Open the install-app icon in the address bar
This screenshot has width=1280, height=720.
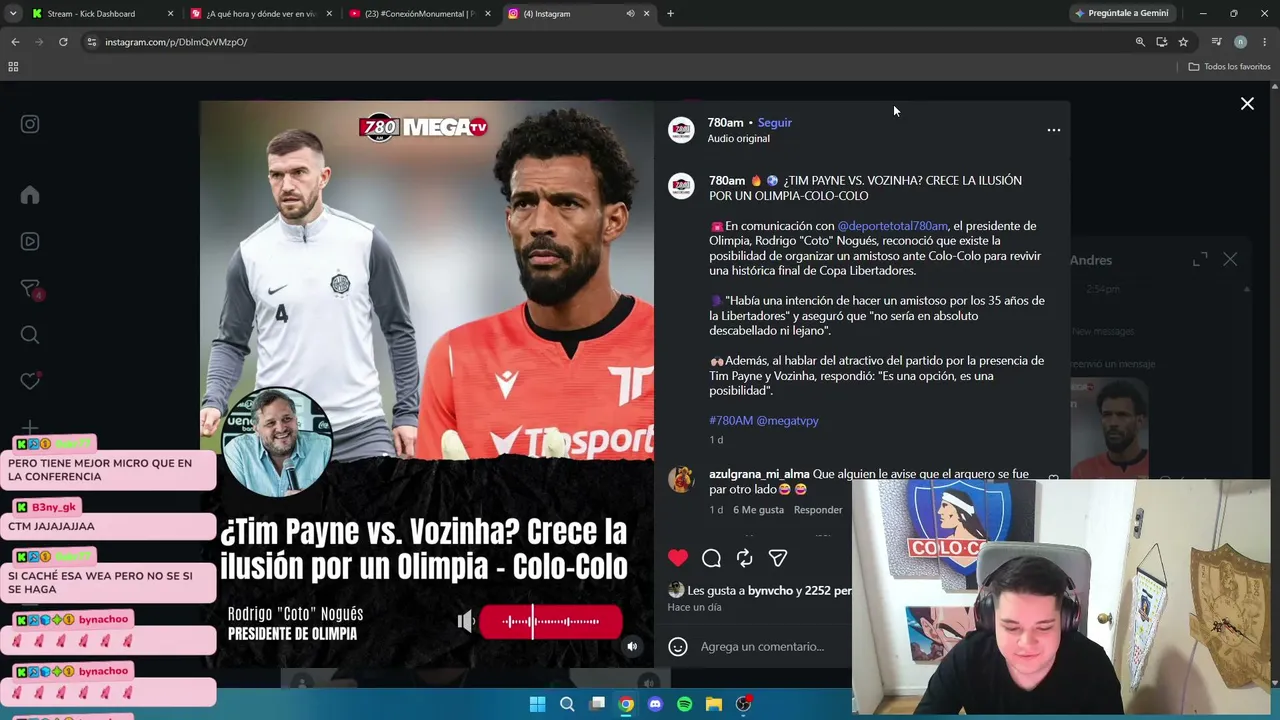[1161, 42]
